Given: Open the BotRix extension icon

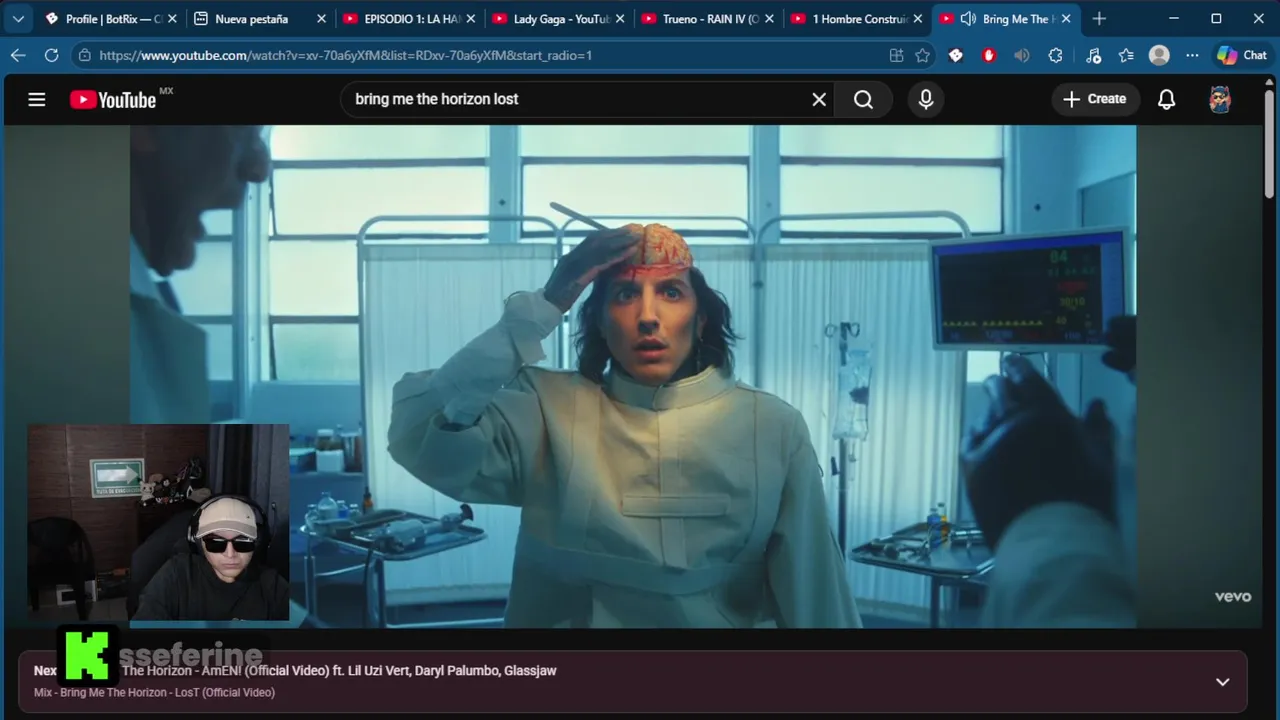Looking at the screenshot, I should click(x=956, y=55).
